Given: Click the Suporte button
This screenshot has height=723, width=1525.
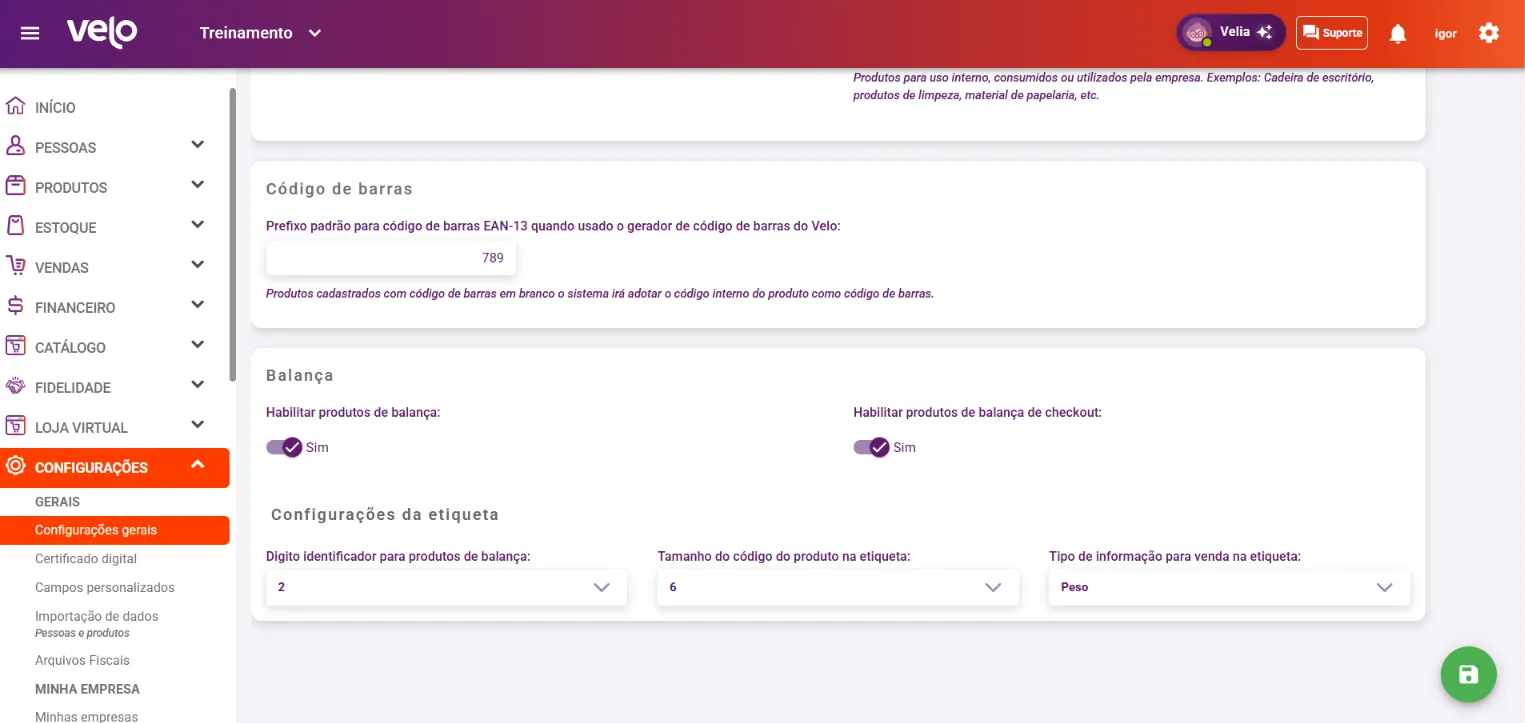Looking at the screenshot, I should coord(1332,33).
